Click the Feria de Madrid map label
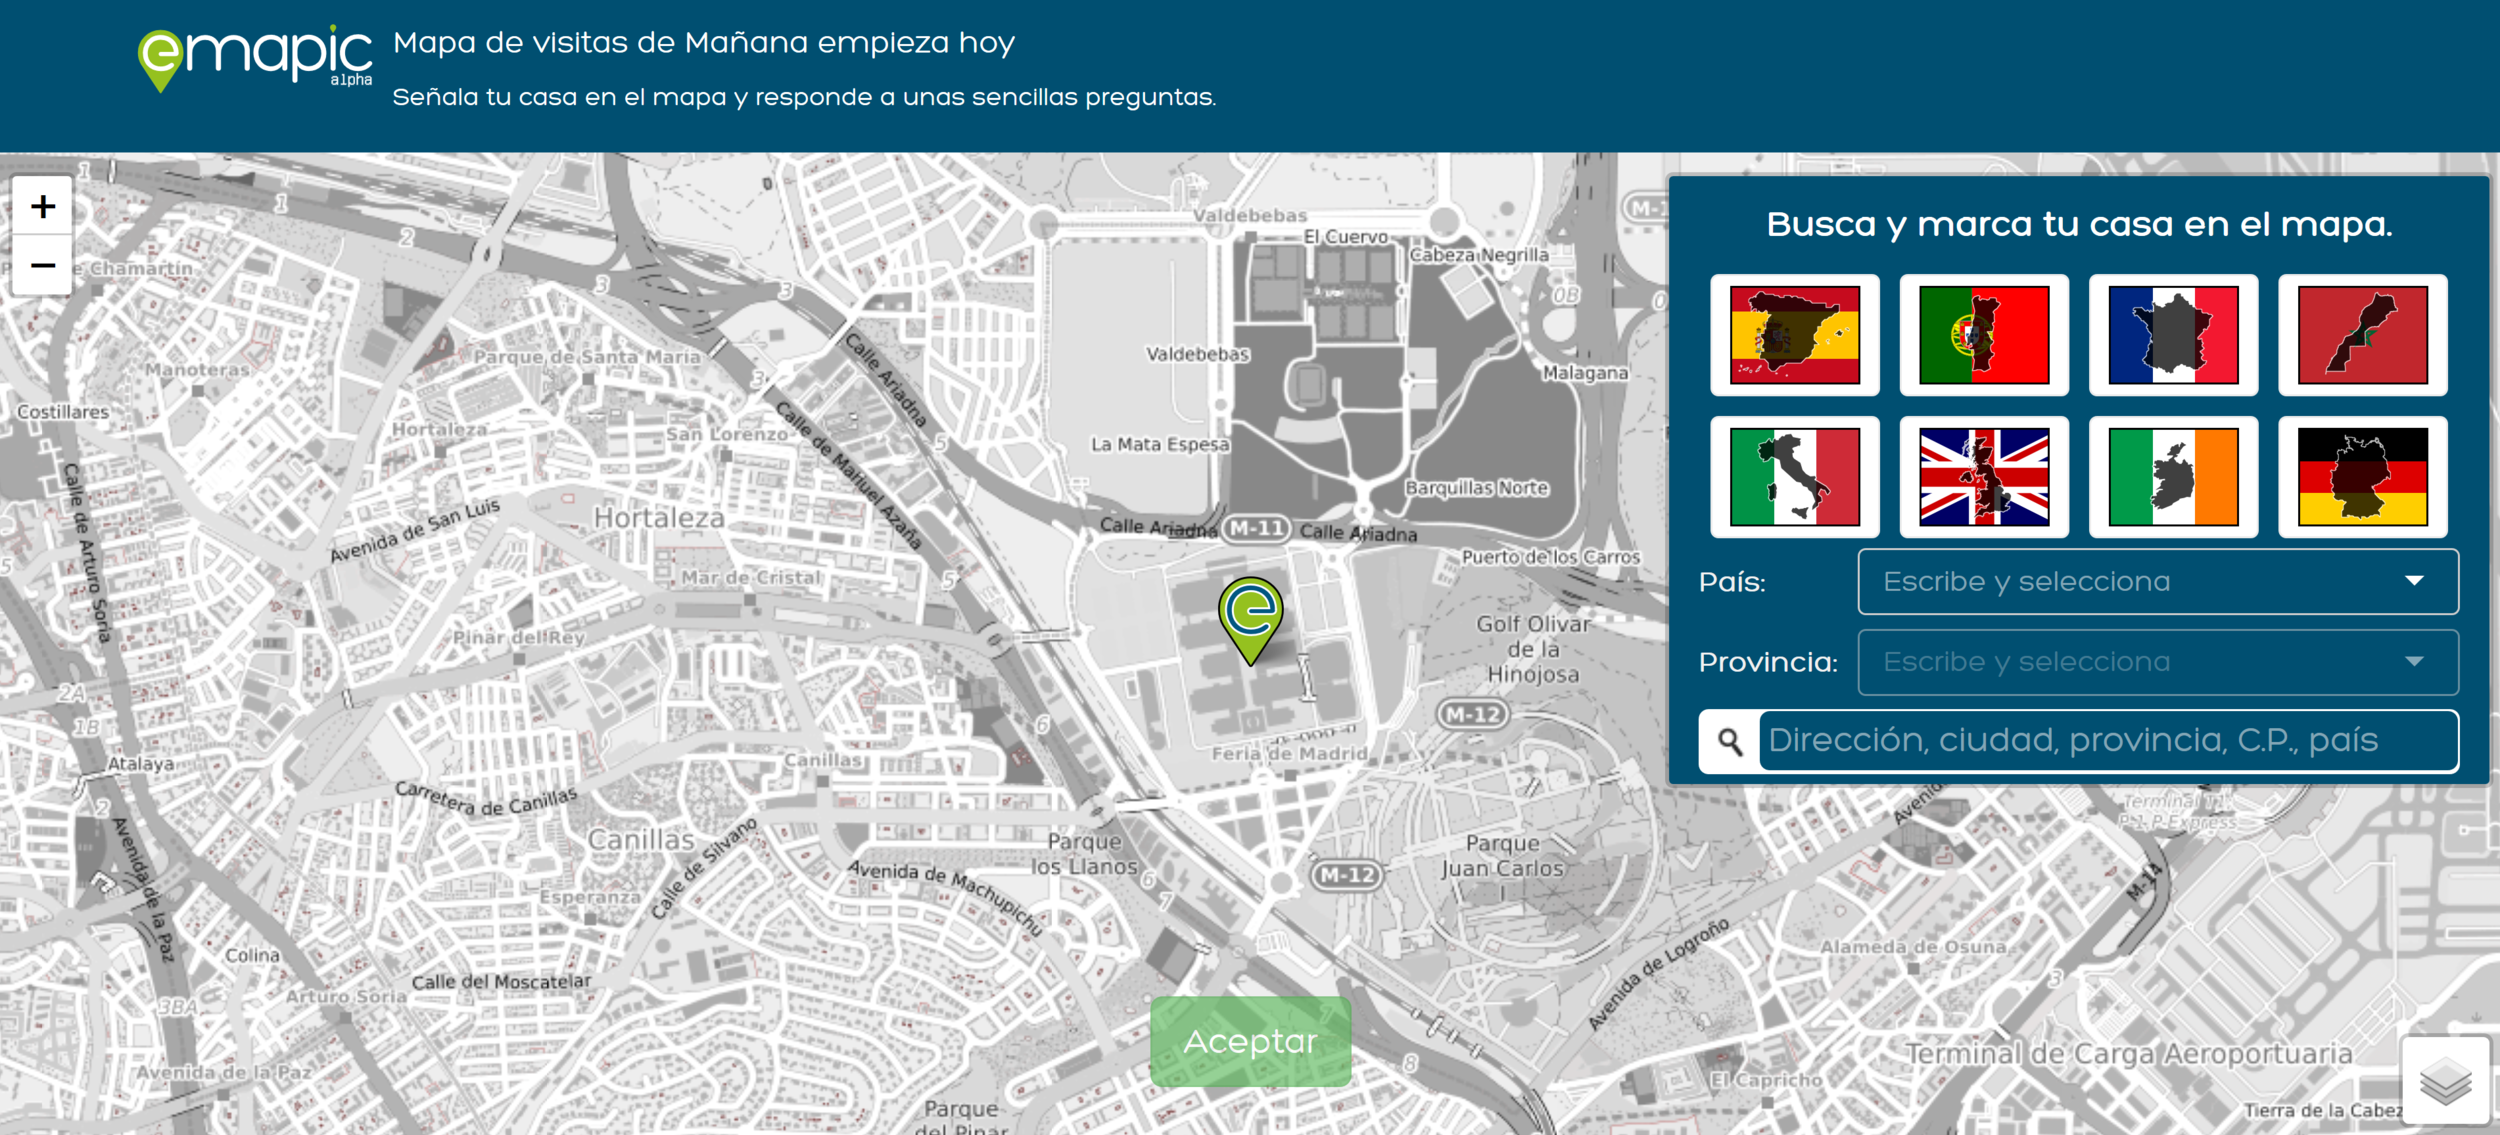Viewport: 2500px width, 1135px height. click(1289, 754)
